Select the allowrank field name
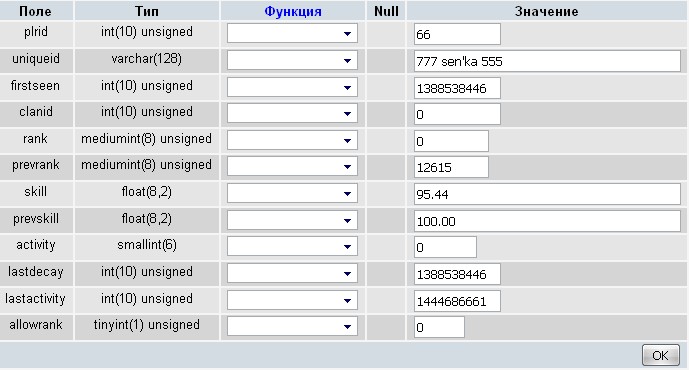 [36, 325]
